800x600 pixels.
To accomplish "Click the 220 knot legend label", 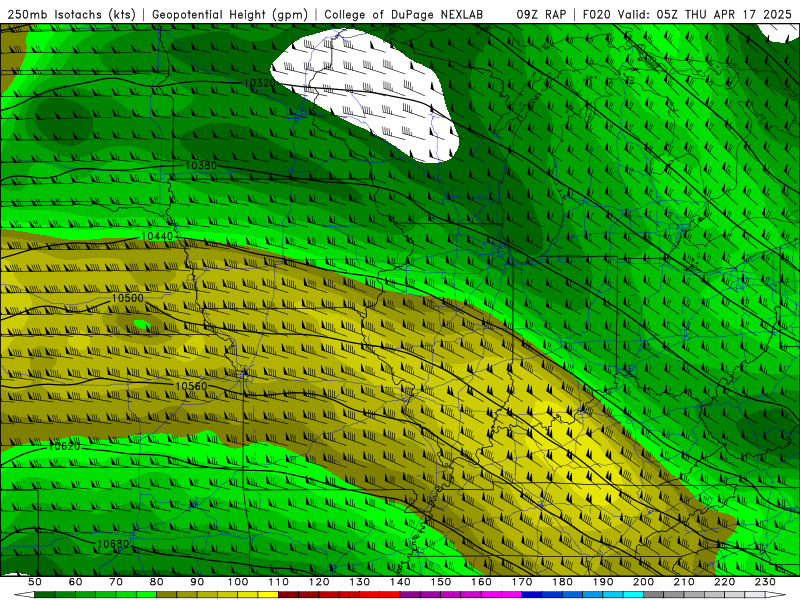I will click(x=724, y=582).
